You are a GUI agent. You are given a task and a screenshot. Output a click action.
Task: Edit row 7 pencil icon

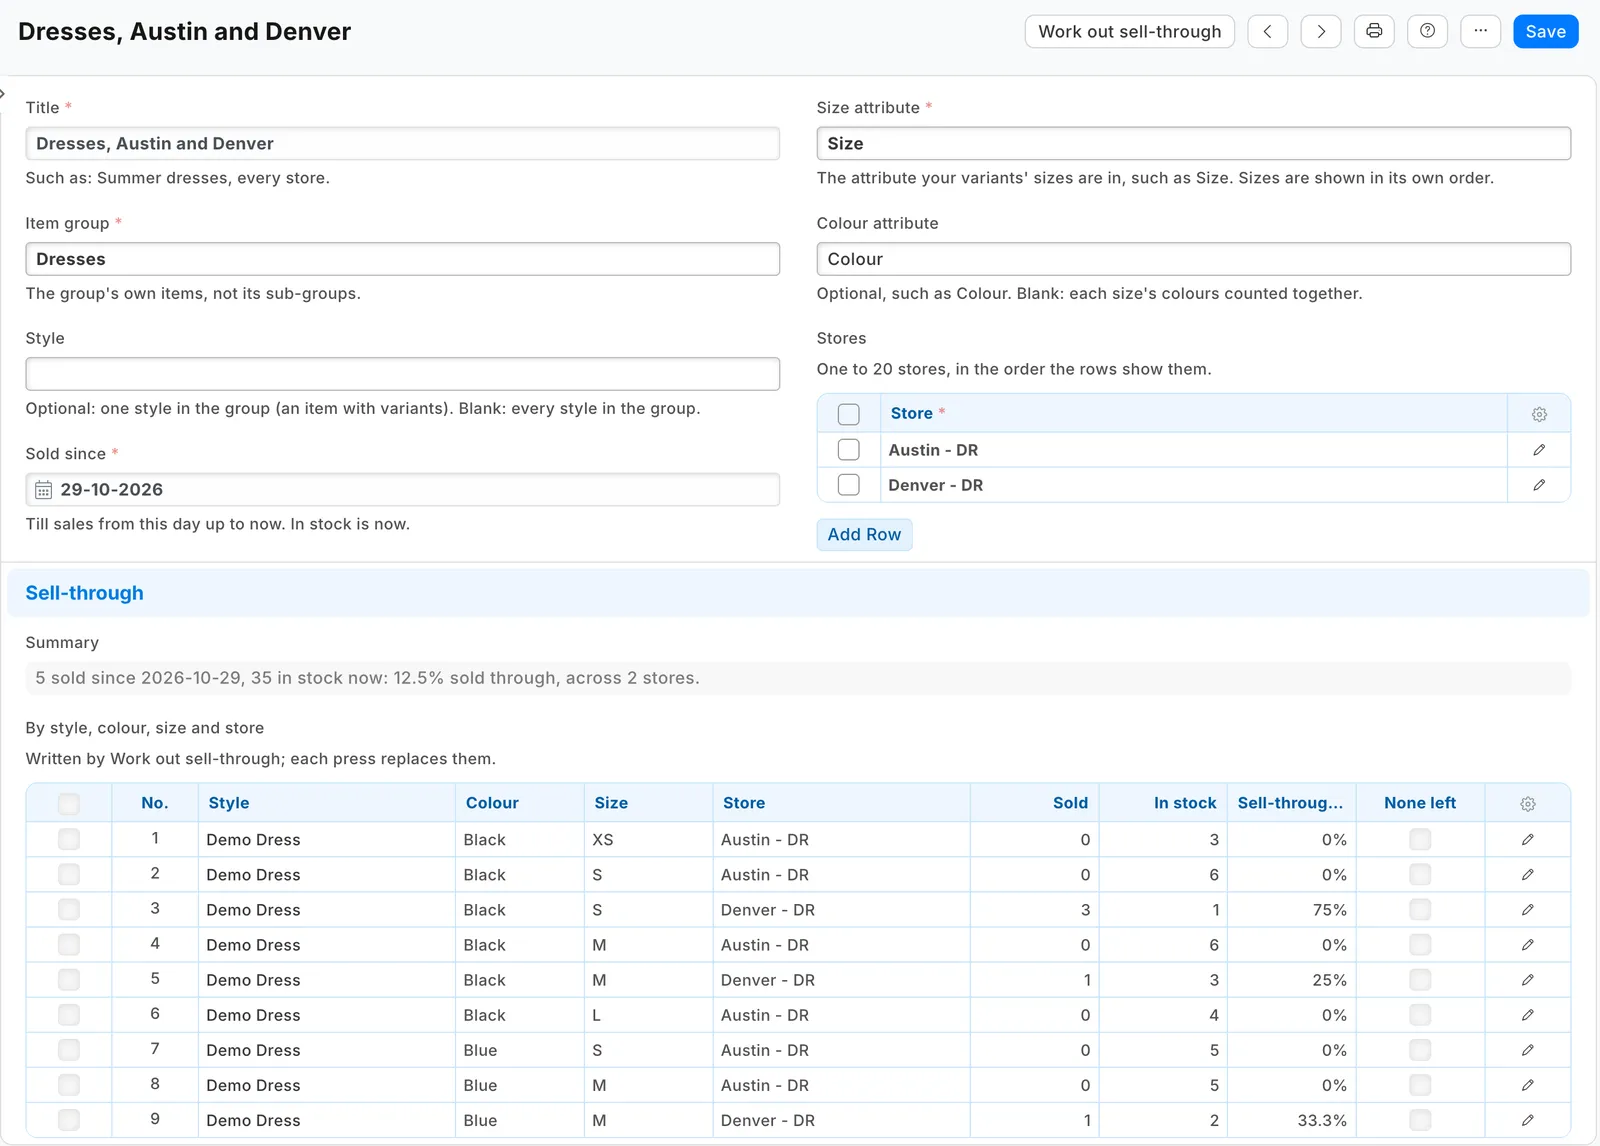tap(1527, 1050)
